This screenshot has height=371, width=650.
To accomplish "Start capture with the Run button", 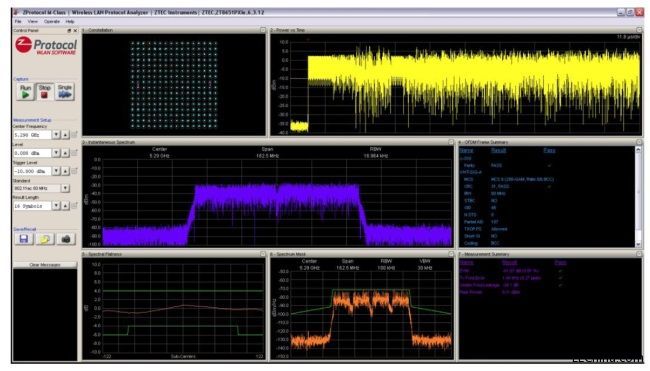I will coord(25,92).
